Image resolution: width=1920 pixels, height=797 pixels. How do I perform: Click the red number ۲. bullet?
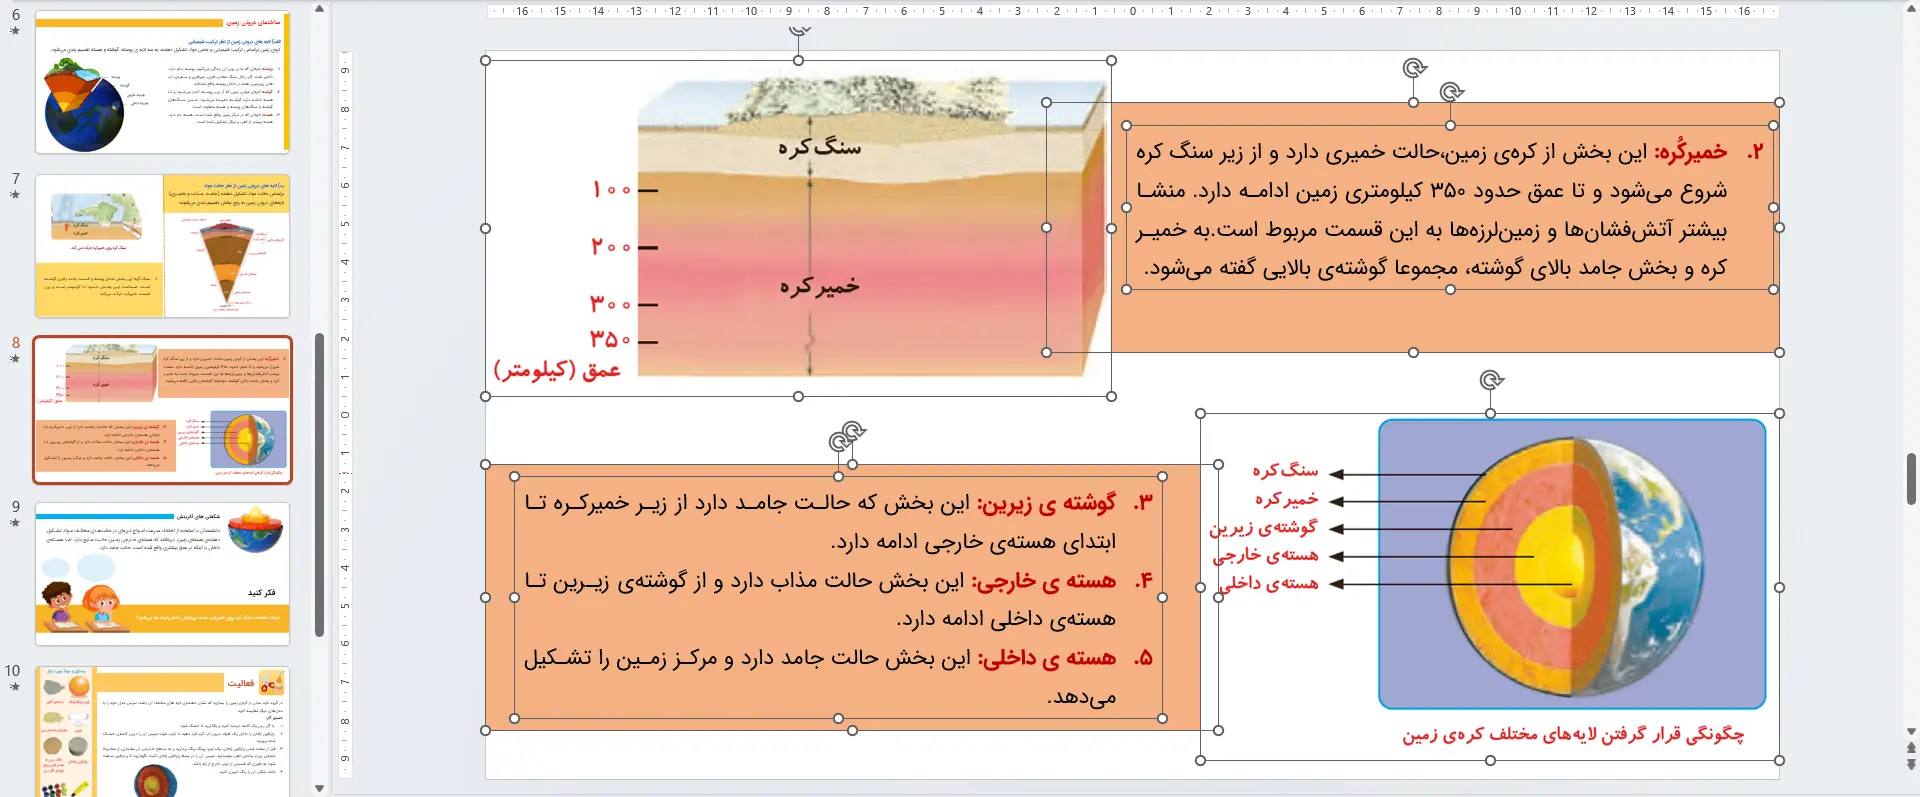pyautogui.click(x=1755, y=152)
